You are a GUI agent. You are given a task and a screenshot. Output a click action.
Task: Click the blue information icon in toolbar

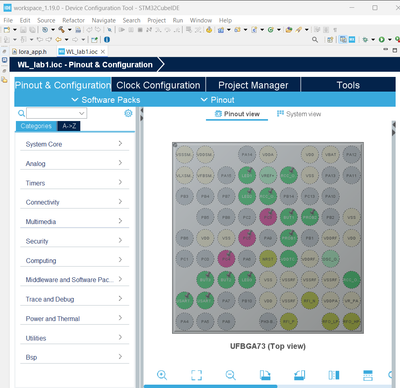(107, 39)
